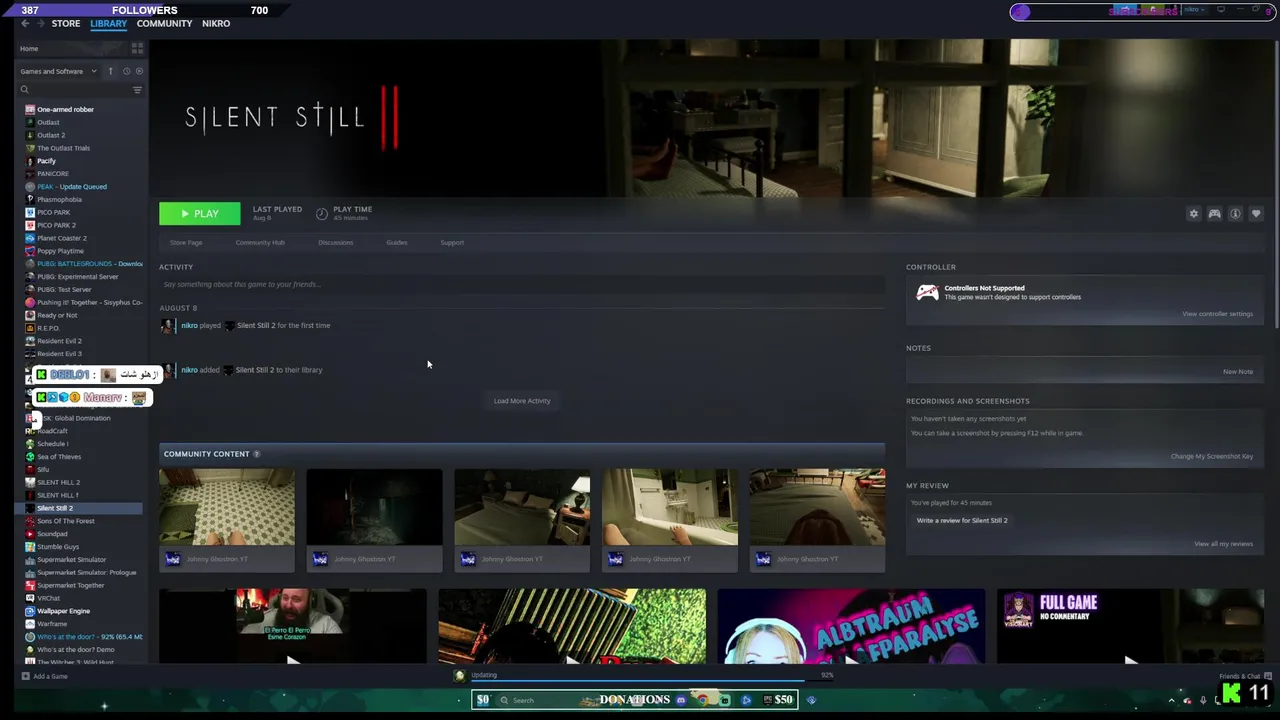Click View controller settings link
This screenshot has width=1280, height=720.
click(x=1217, y=314)
